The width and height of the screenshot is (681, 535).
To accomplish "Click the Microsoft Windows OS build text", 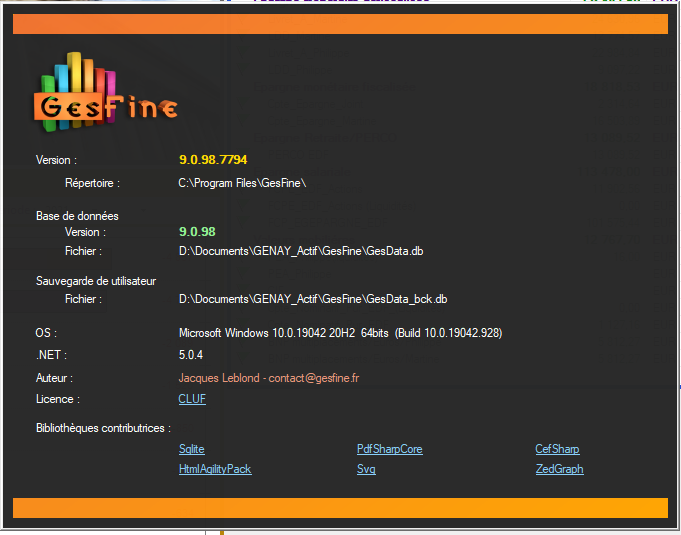I will tap(340, 333).
